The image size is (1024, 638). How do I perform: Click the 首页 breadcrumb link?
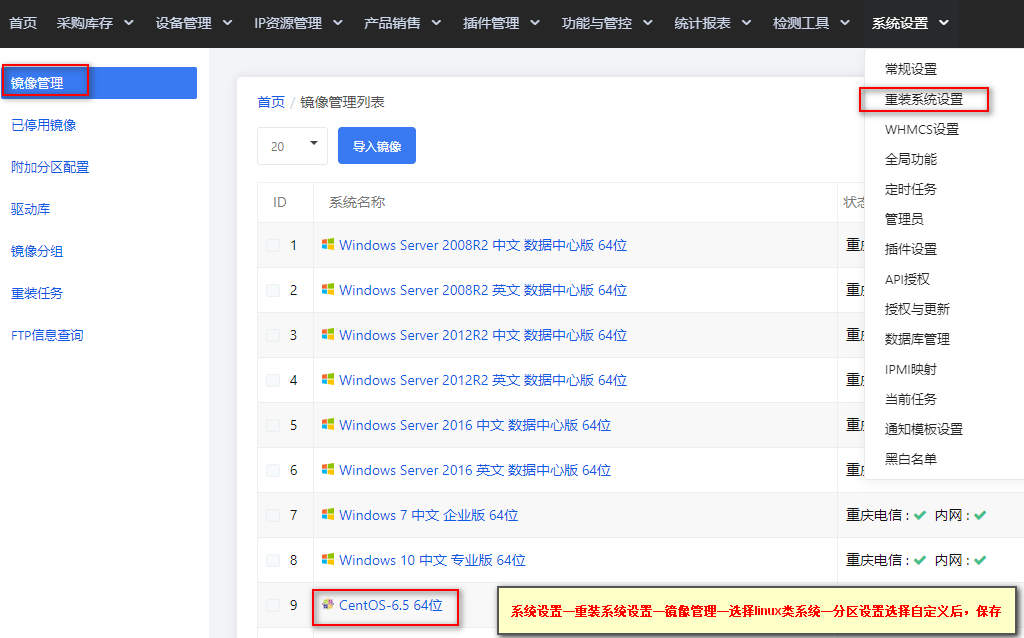[x=271, y=102]
